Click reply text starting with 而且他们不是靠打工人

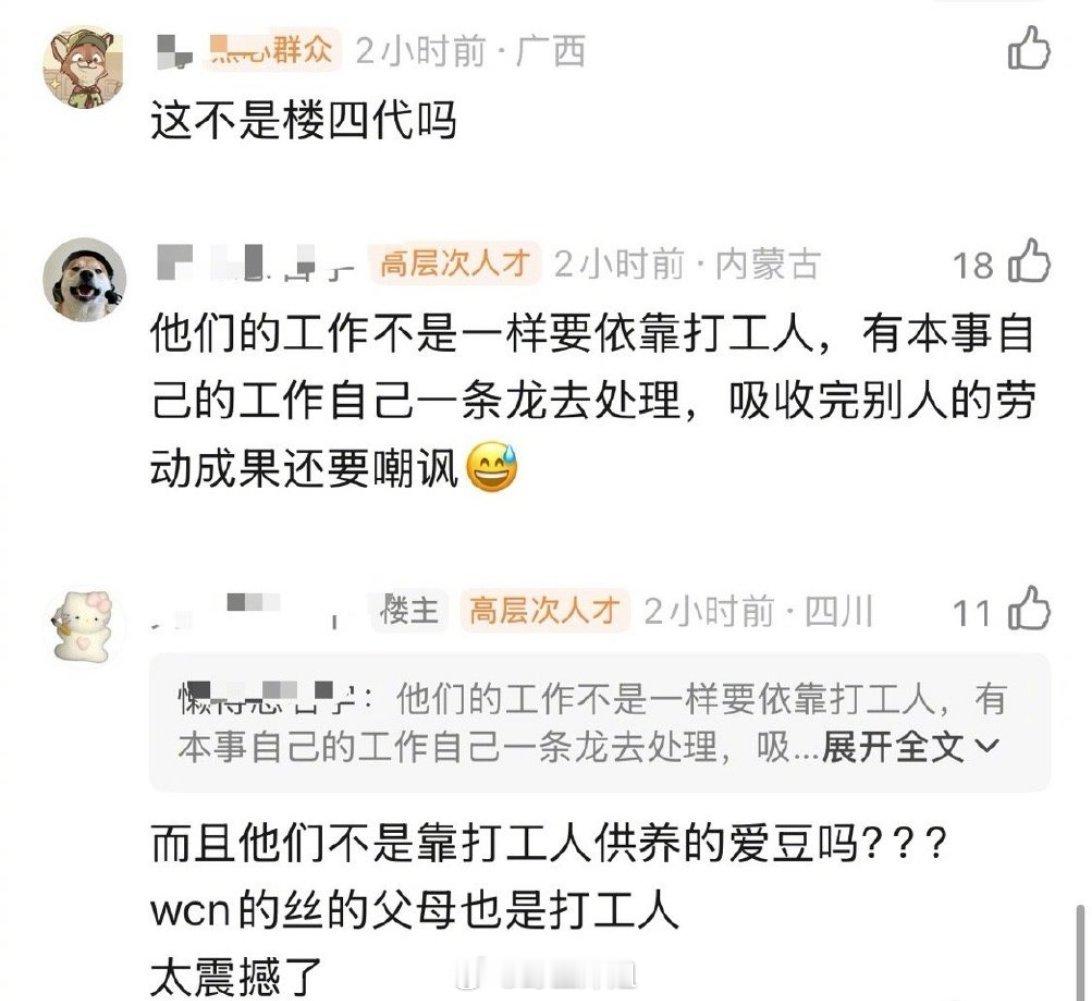[x=549, y=842]
